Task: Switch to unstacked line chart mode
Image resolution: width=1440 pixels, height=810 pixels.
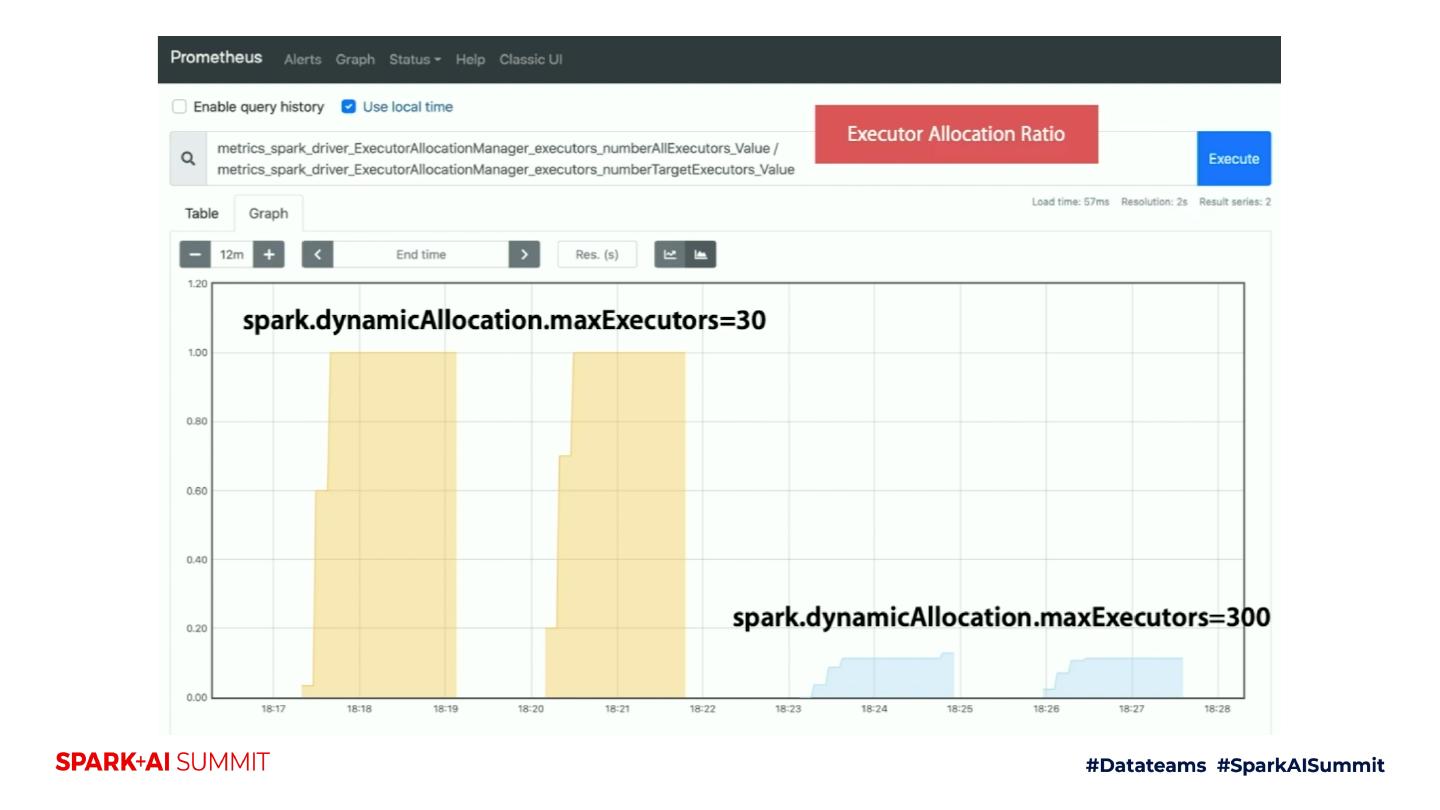Action: pos(670,255)
